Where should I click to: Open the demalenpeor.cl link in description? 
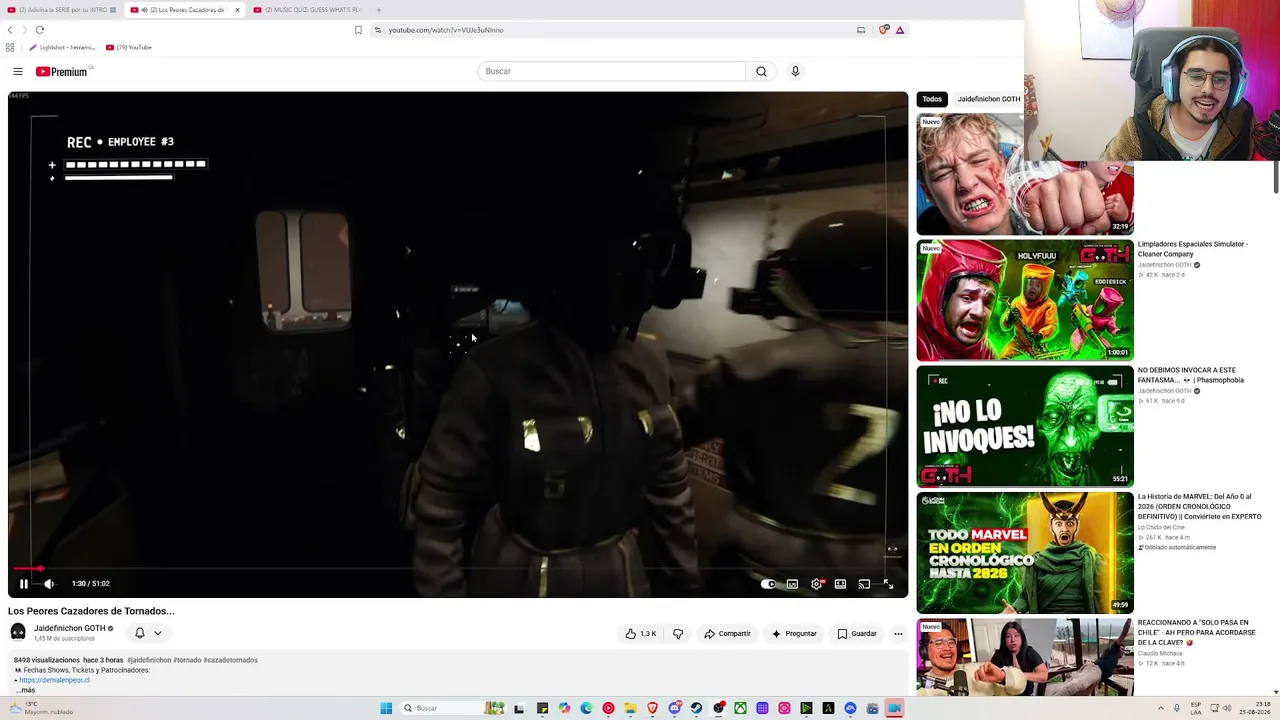point(55,680)
